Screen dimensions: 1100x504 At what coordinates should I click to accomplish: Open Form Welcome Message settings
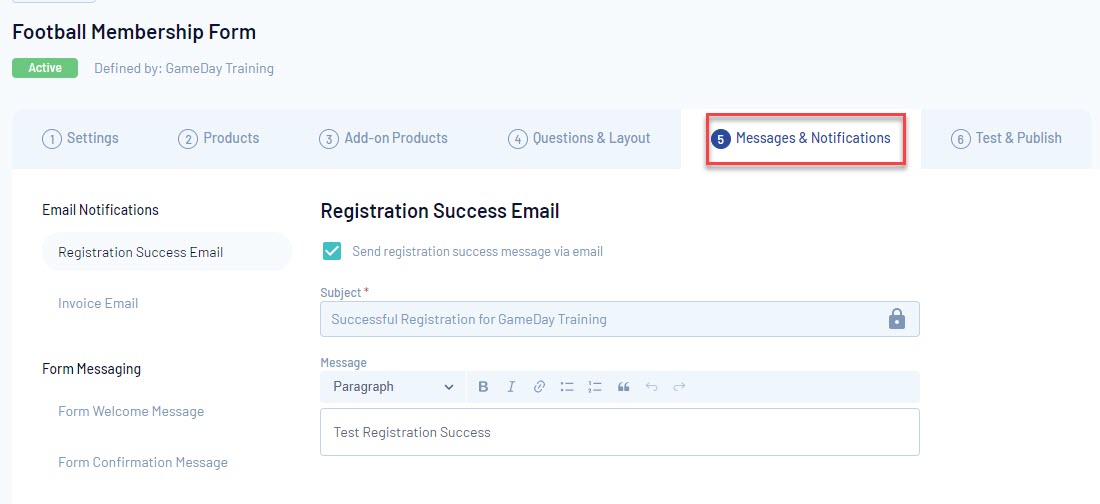pyautogui.click(x=131, y=411)
